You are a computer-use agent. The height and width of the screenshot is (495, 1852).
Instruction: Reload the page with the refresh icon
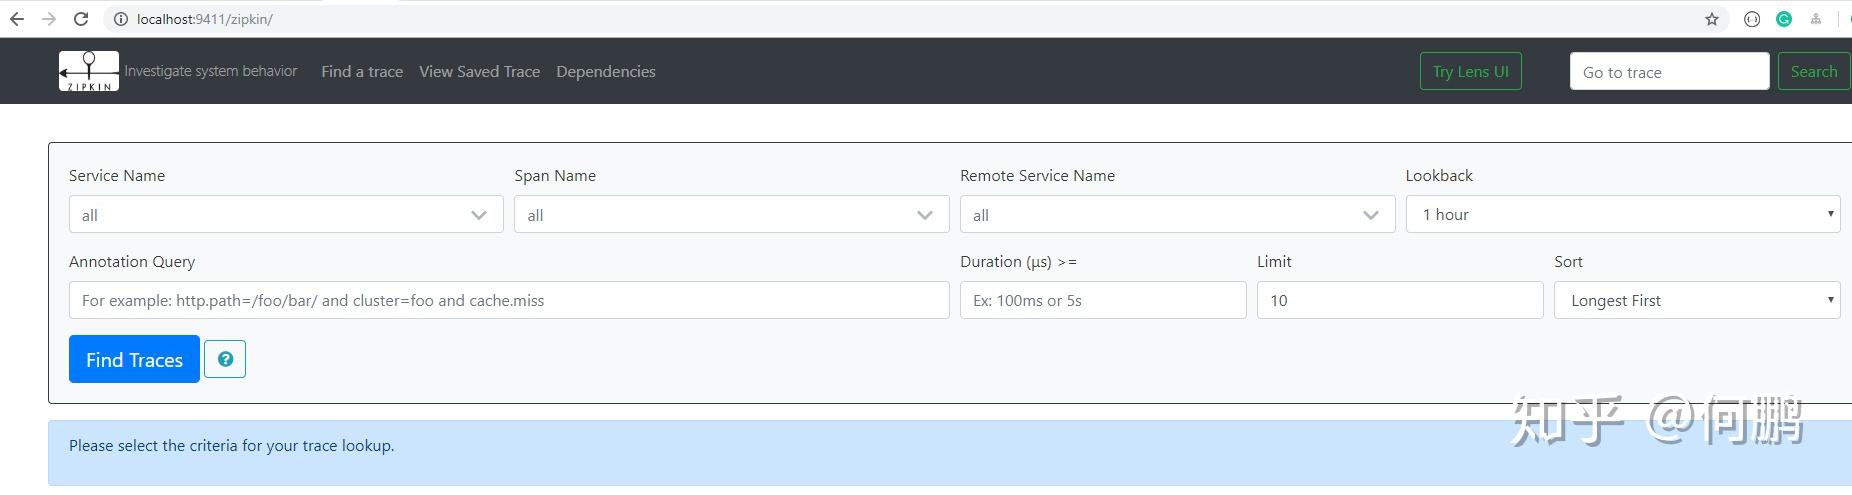pyautogui.click(x=81, y=19)
